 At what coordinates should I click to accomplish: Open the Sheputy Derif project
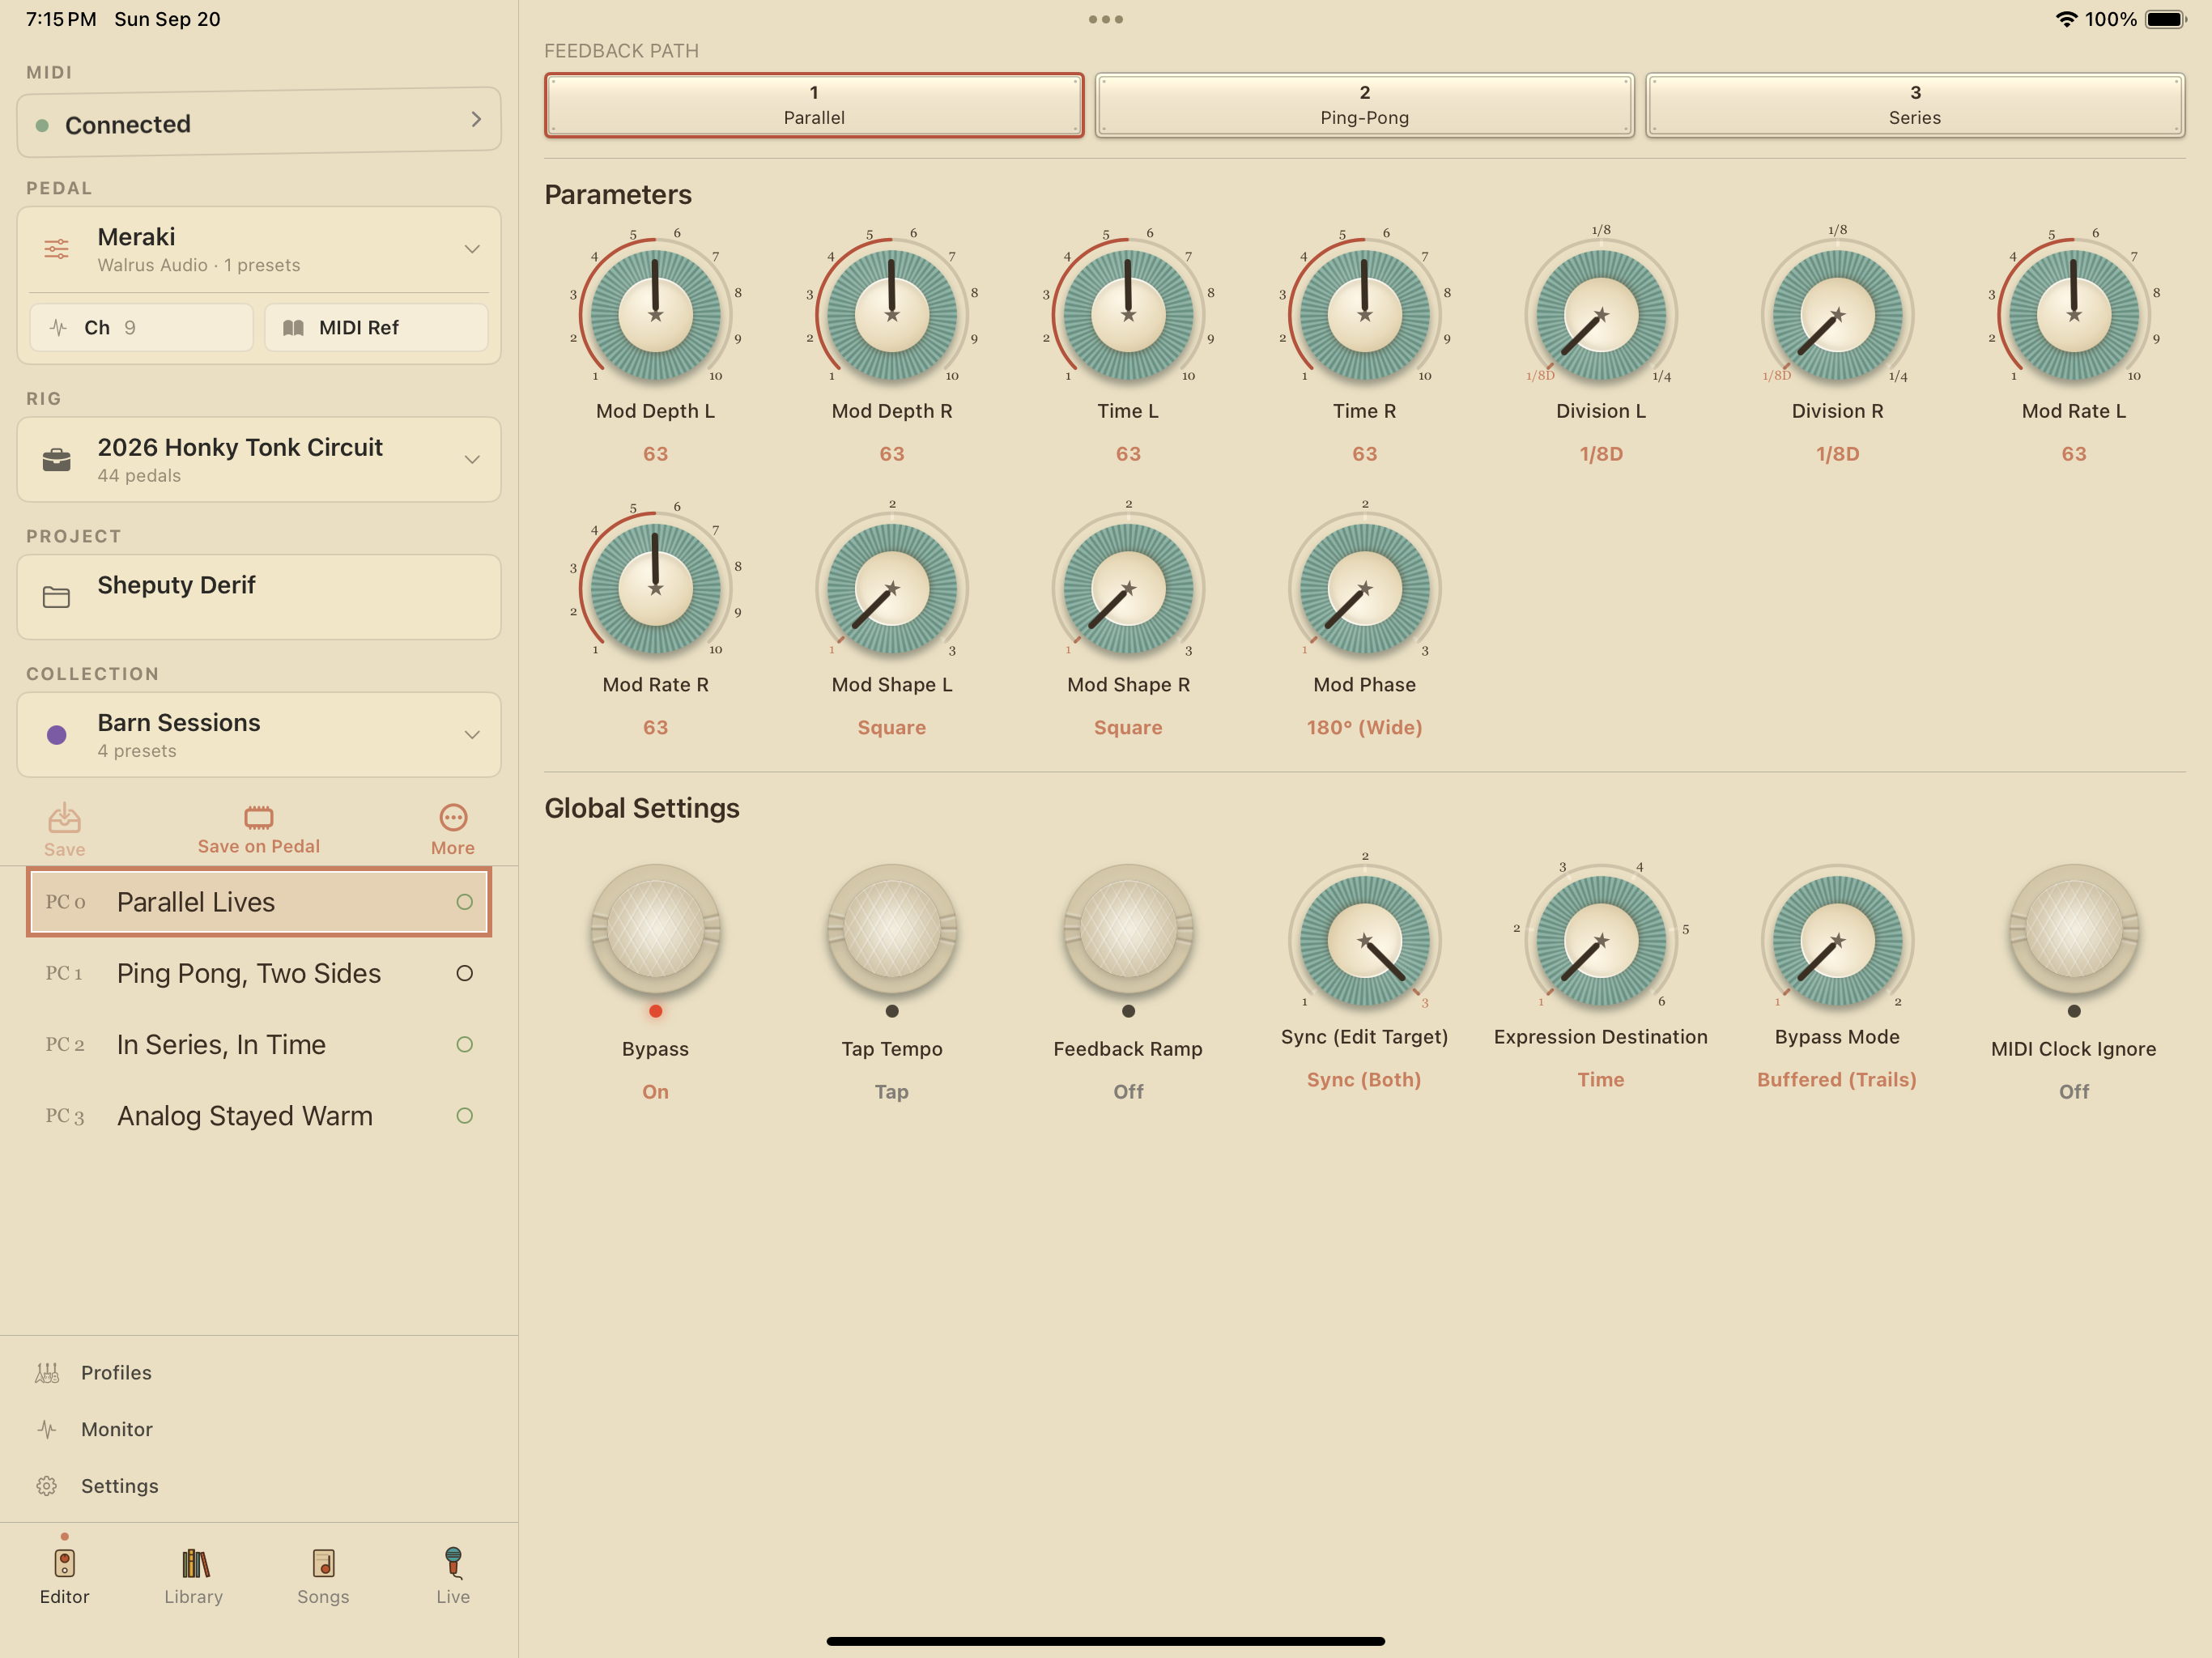pyautogui.click(x=259, y=597)
